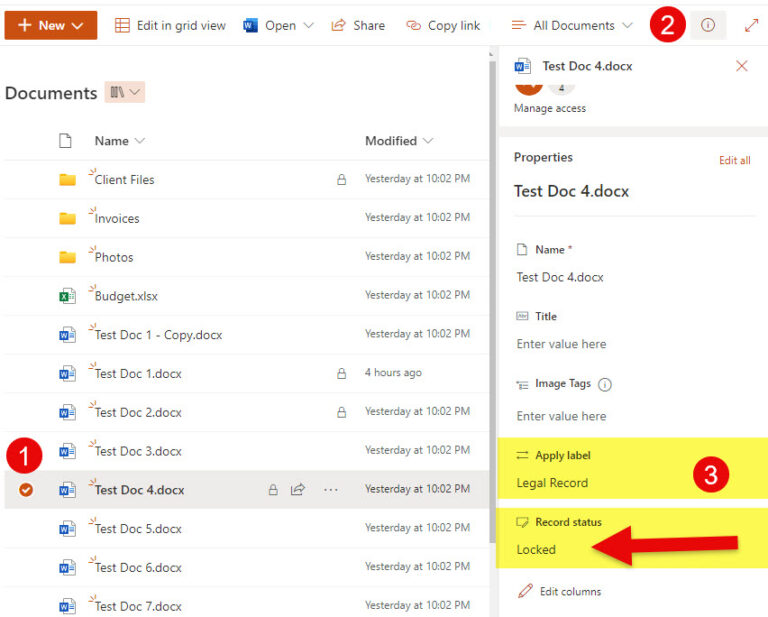The width and height of the screenshot is (768, 617).
Task: Click share icon on Test Doc 4.docx row
Action: [298, 489]
